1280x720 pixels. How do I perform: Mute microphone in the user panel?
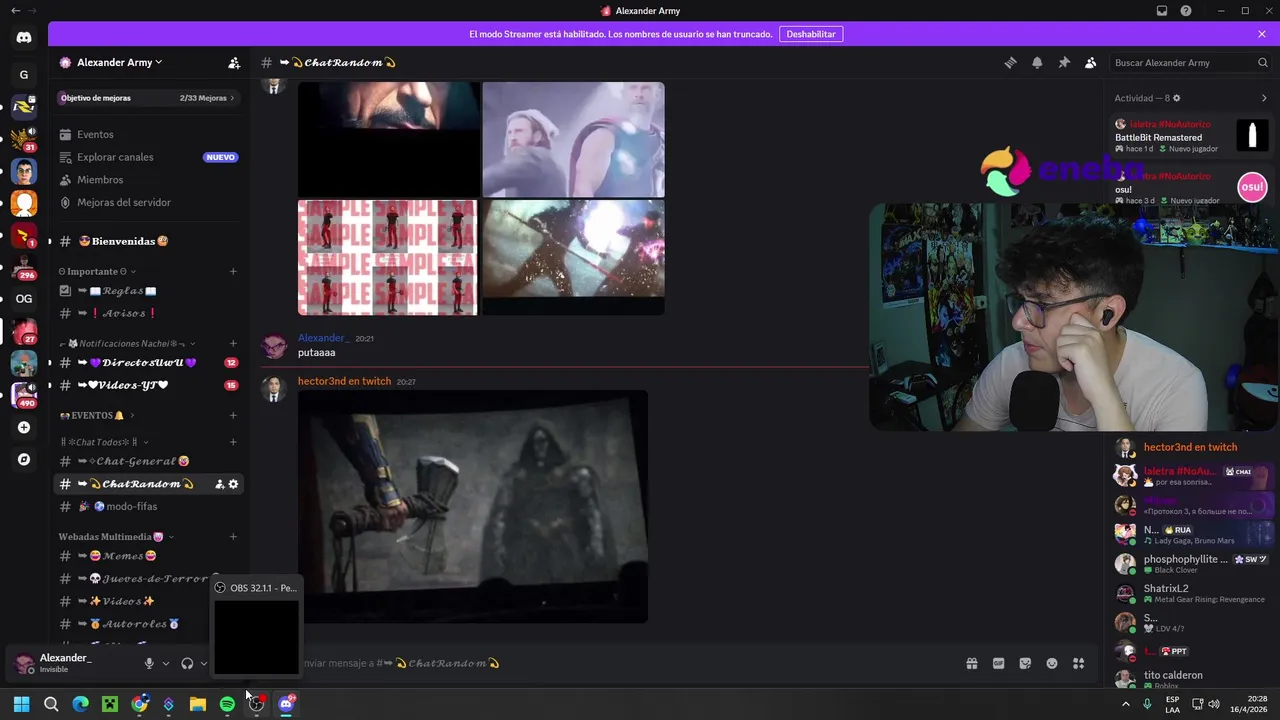coord(149,663)
